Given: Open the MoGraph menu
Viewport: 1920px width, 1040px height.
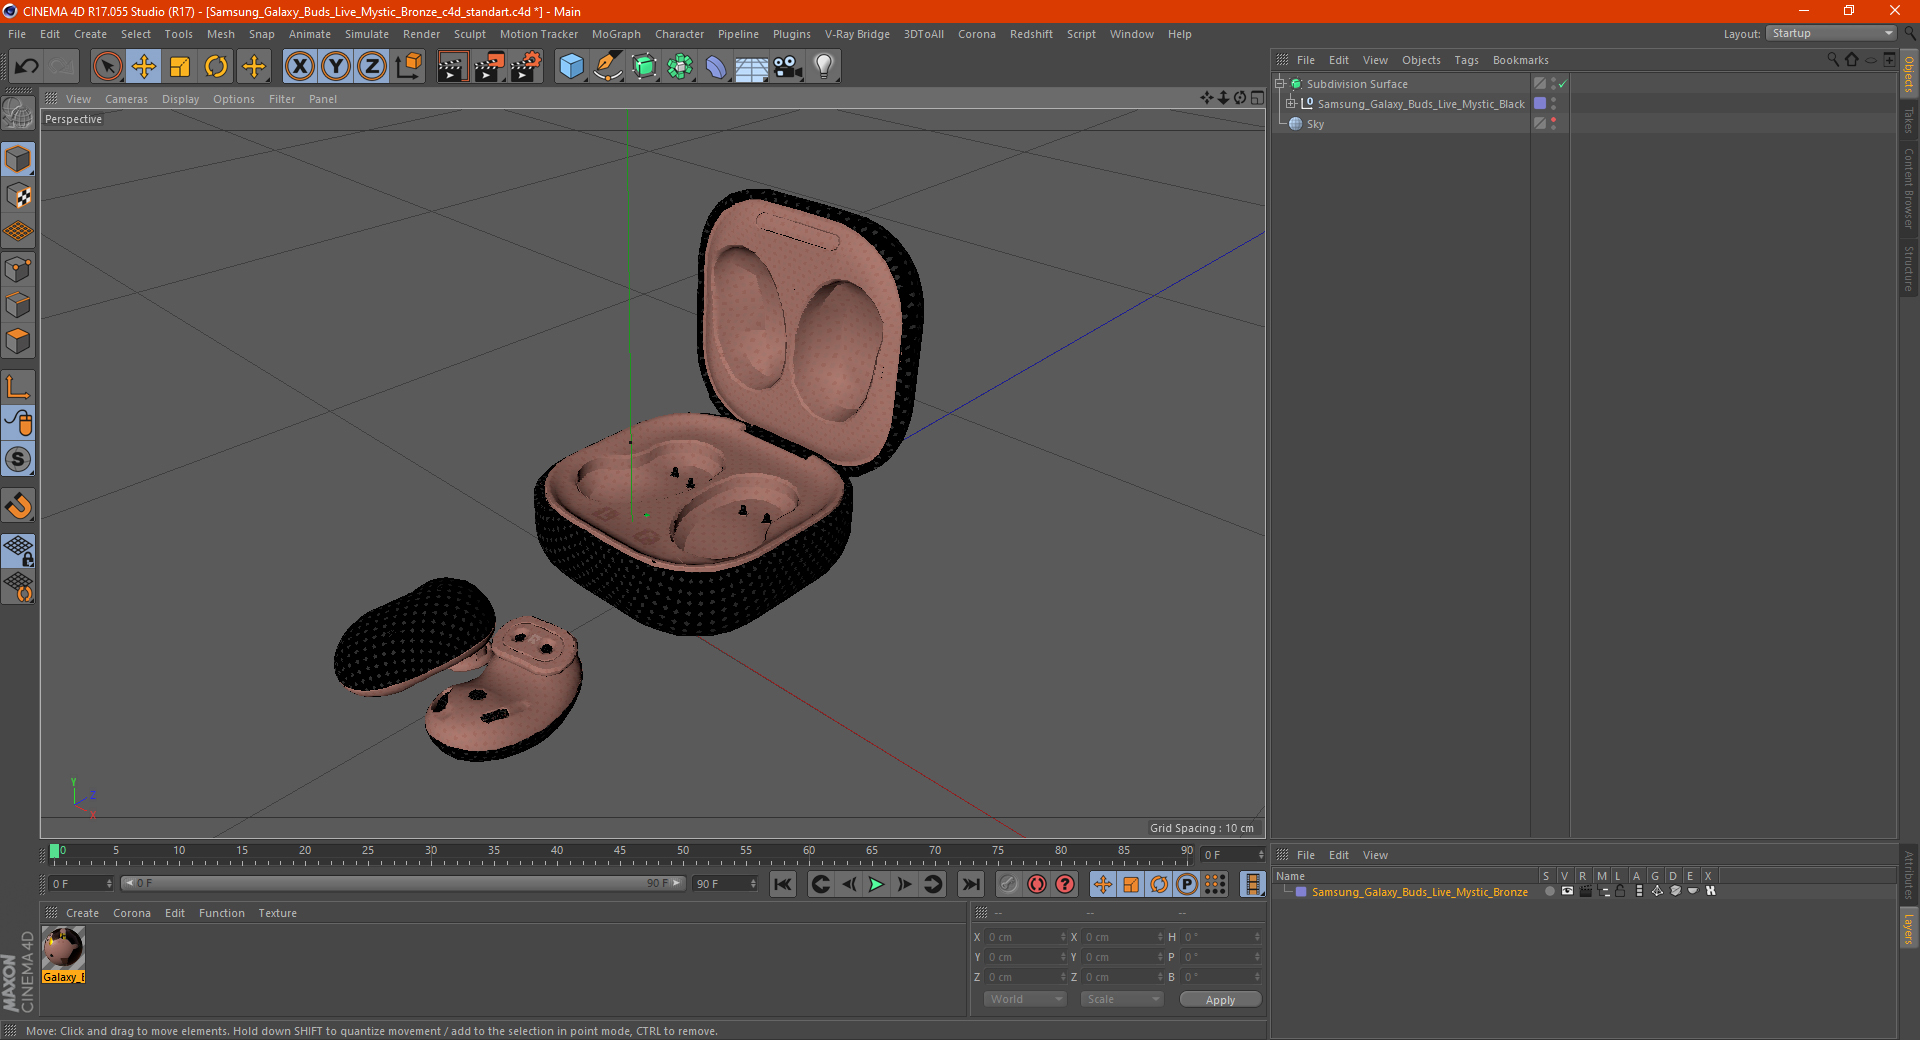Looking at the screenshot, I should click(616, 34).
